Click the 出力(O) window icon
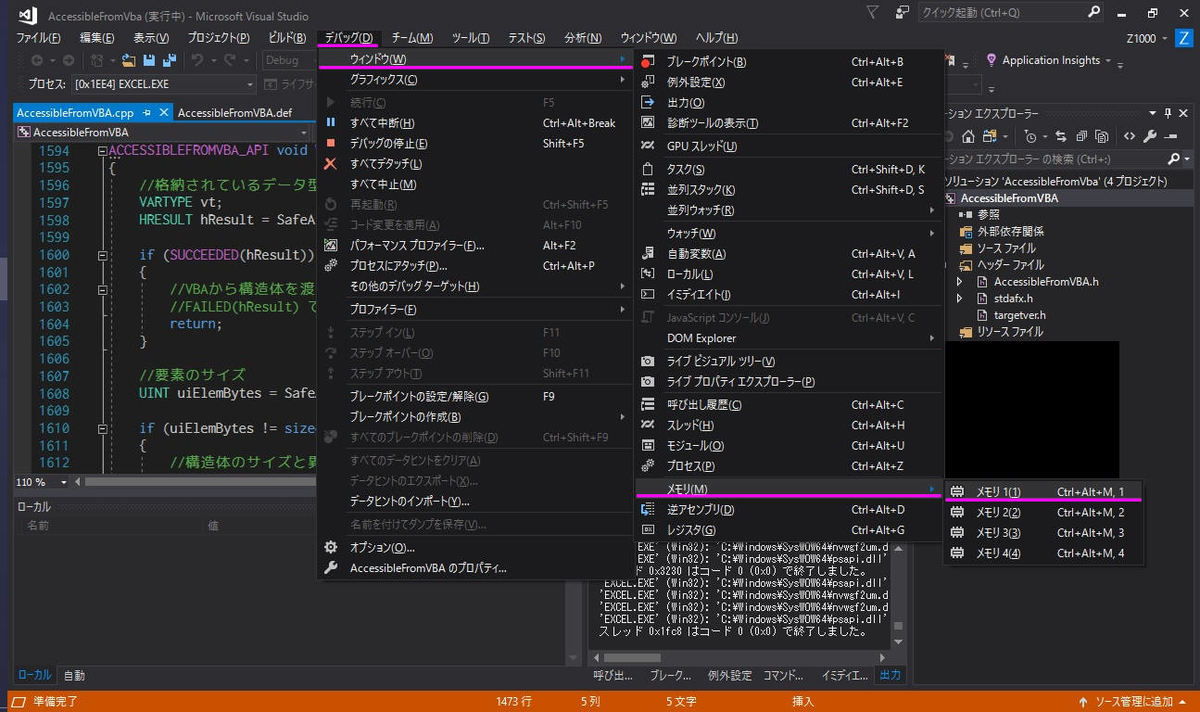 [x=647, y=102]
